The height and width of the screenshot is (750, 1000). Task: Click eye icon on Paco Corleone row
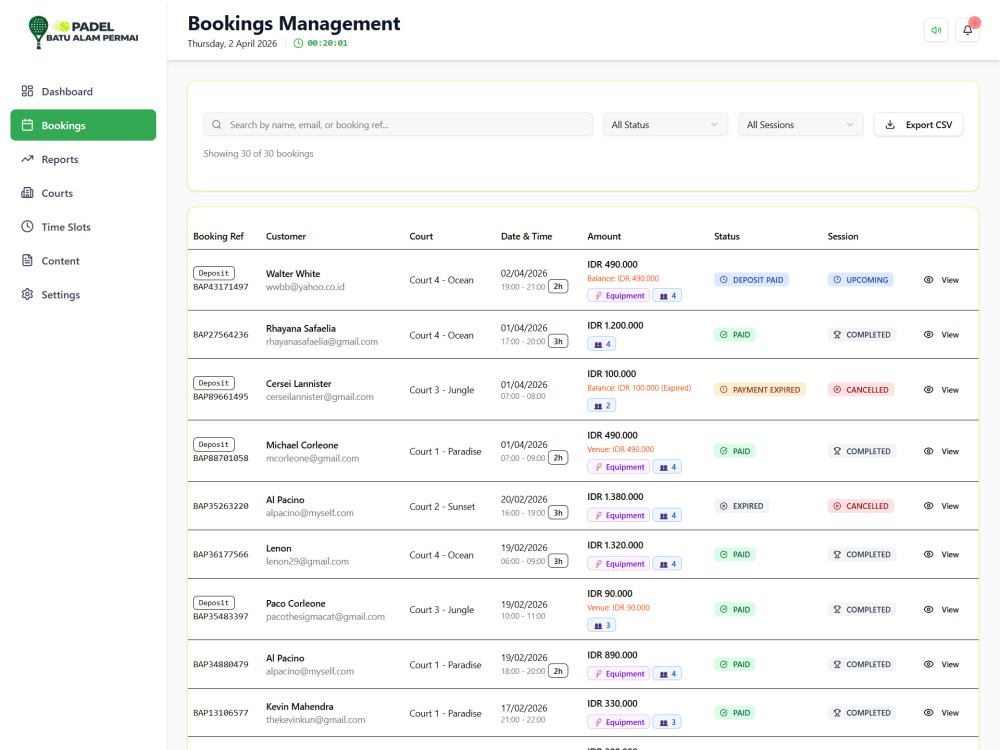tap(929, 610)
